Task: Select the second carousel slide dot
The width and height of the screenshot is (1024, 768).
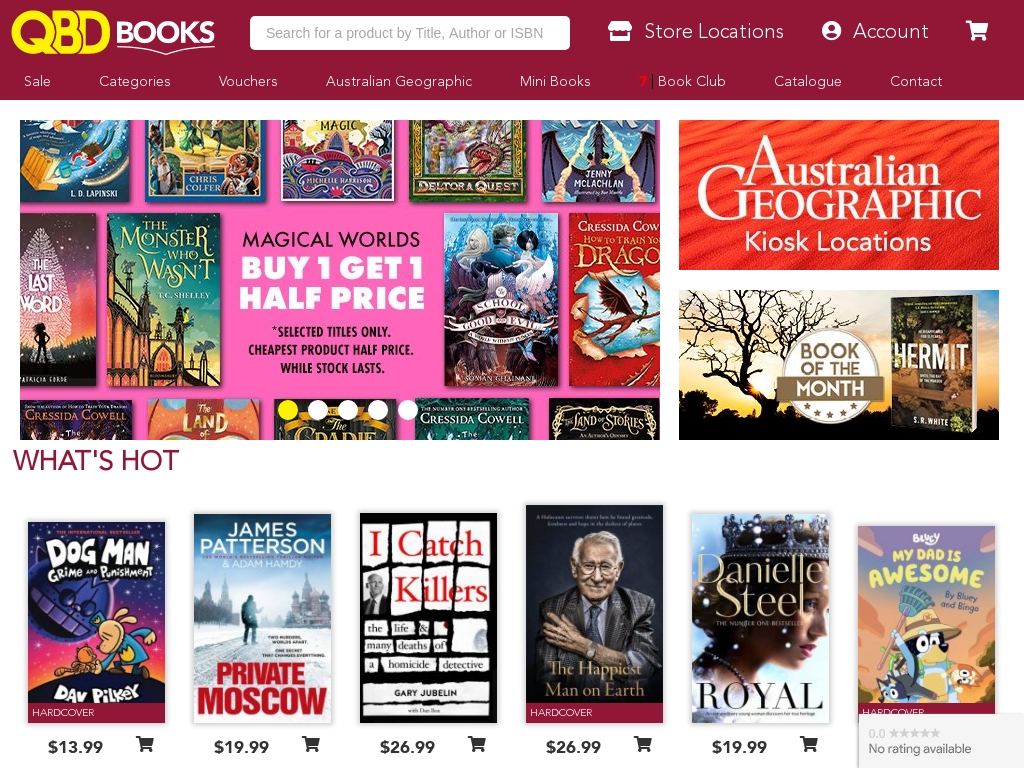Action: click(x=318, y=410)
